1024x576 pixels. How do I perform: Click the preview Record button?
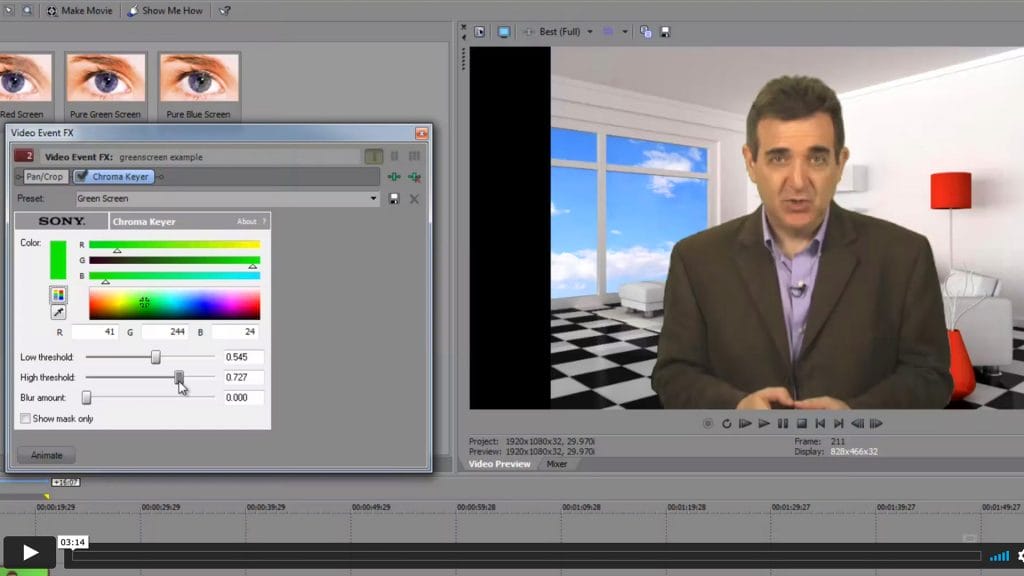(708, 424)
